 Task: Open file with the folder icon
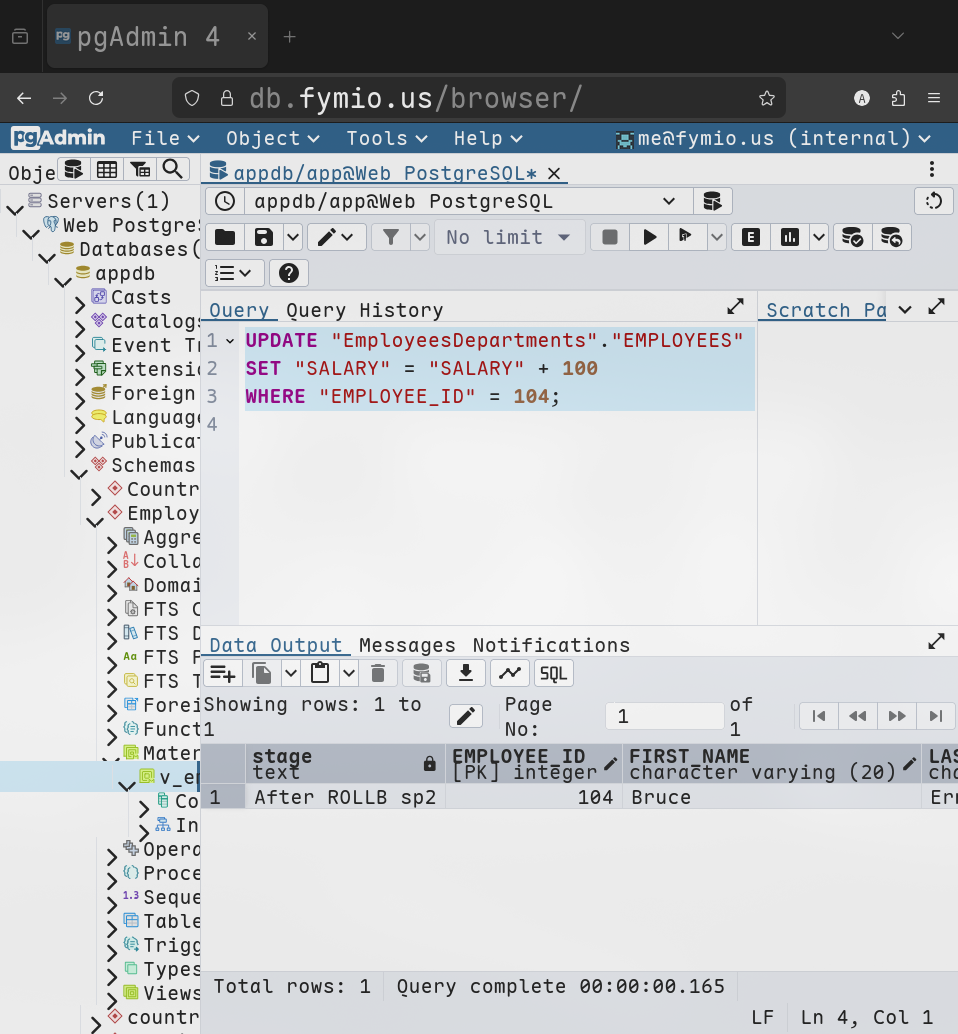tap(225, 237)
